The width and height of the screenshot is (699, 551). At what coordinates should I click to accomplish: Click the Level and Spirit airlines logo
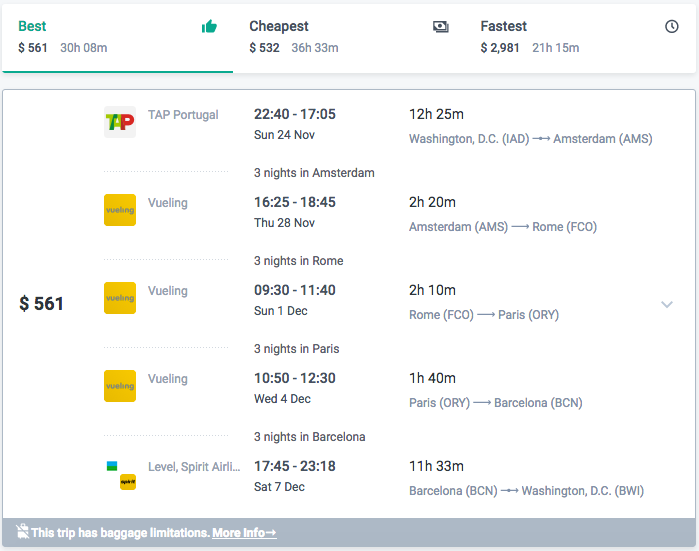[120, 474]
